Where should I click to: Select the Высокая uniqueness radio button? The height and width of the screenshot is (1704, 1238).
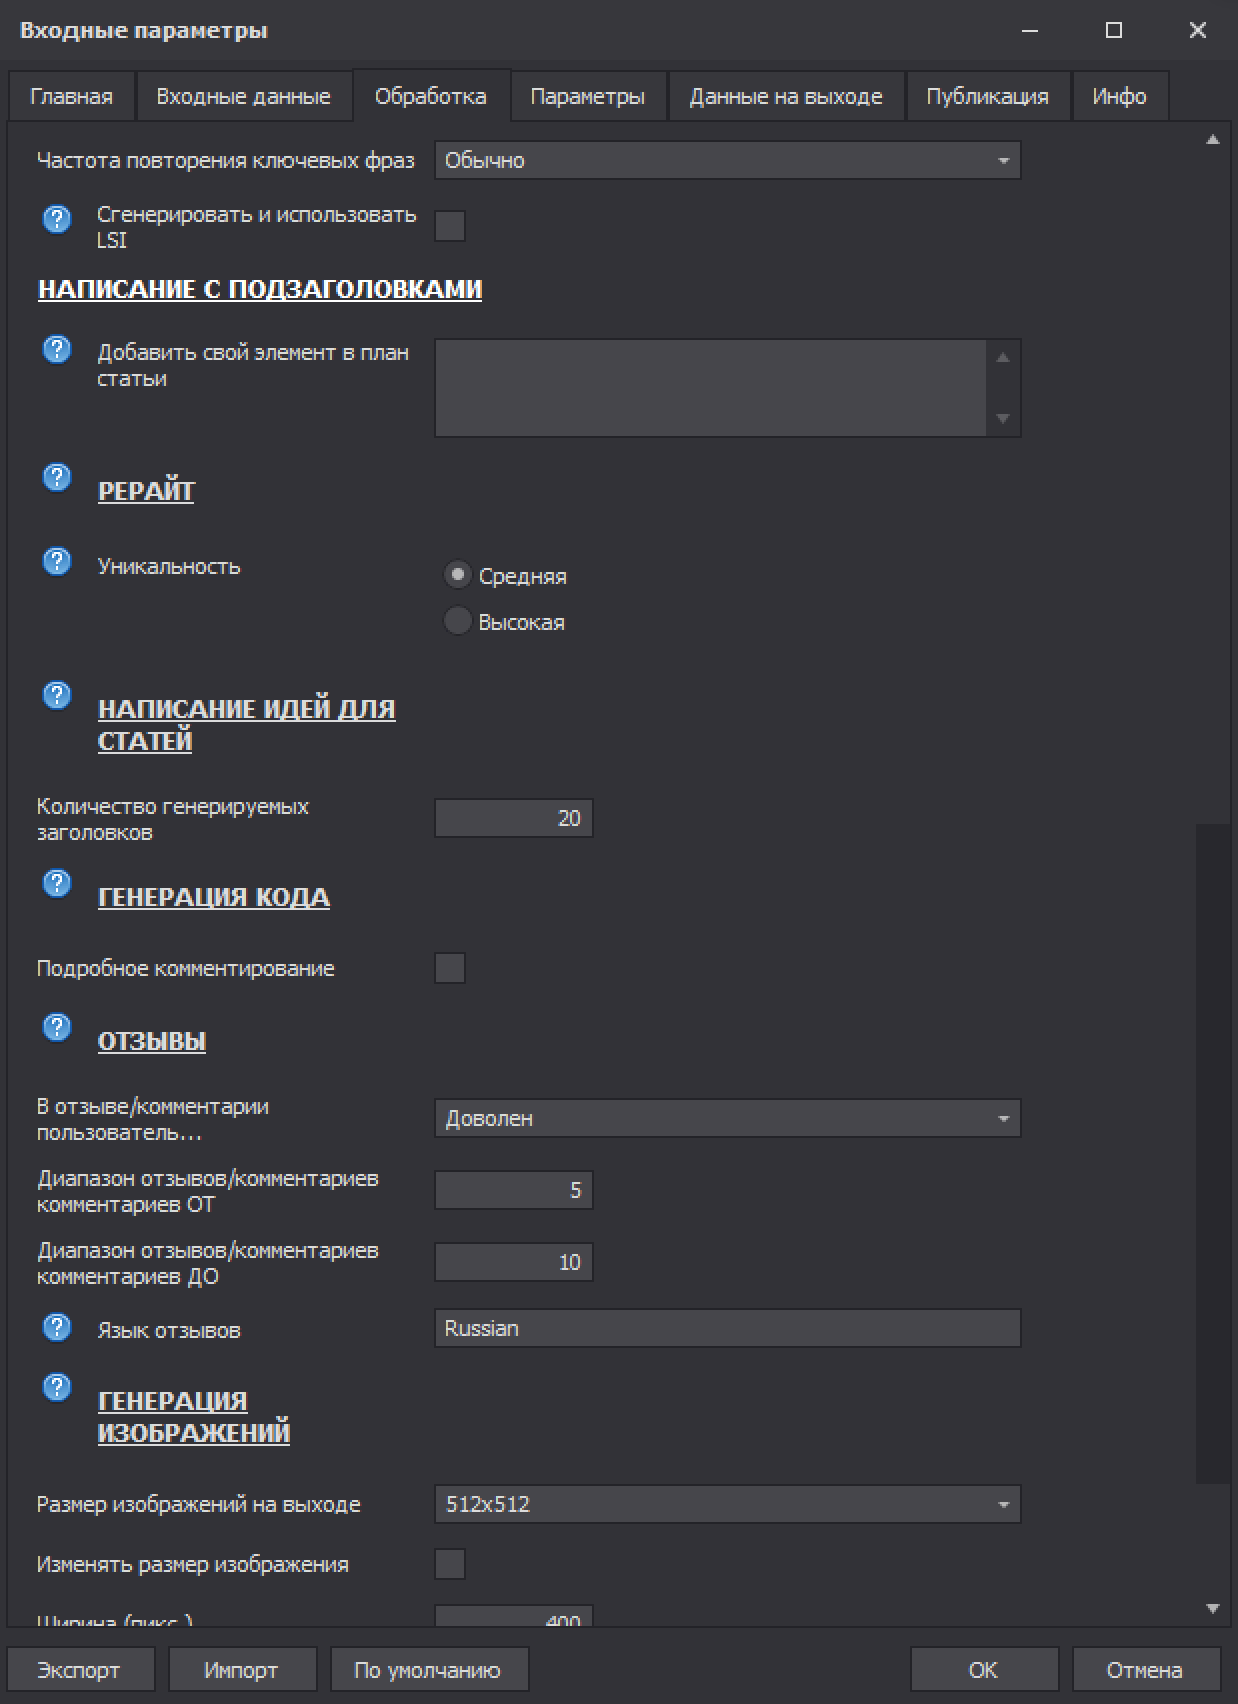click(457, 621)
